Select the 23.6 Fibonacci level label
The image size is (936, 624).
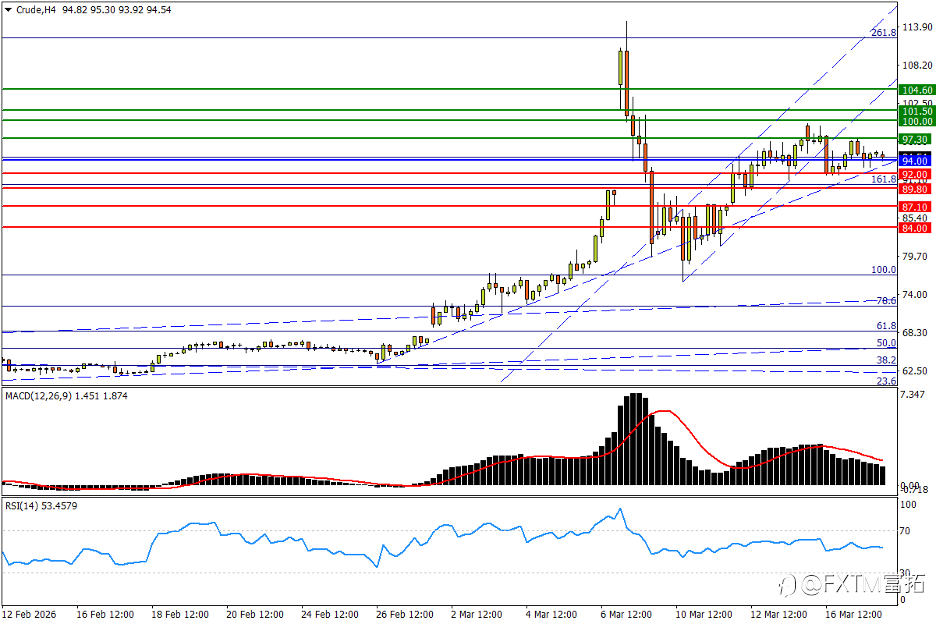886,381
